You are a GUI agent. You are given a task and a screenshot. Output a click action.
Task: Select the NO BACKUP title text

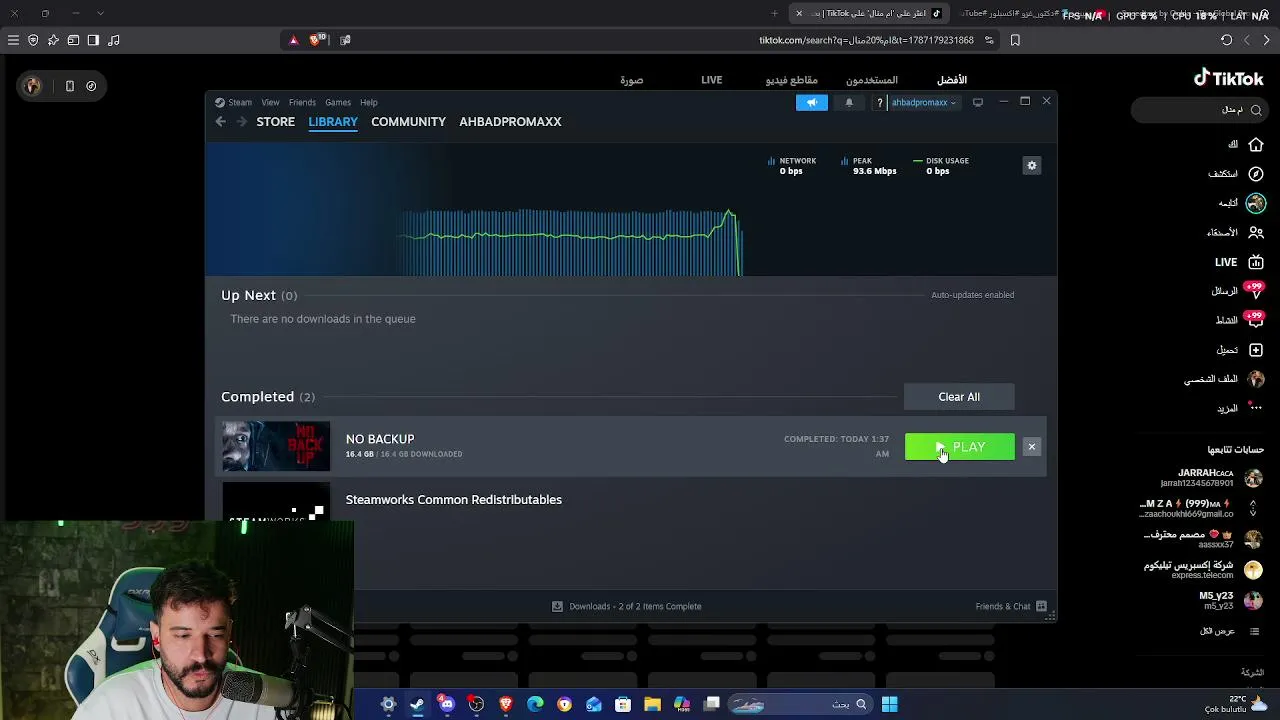(x=380, y=439)
